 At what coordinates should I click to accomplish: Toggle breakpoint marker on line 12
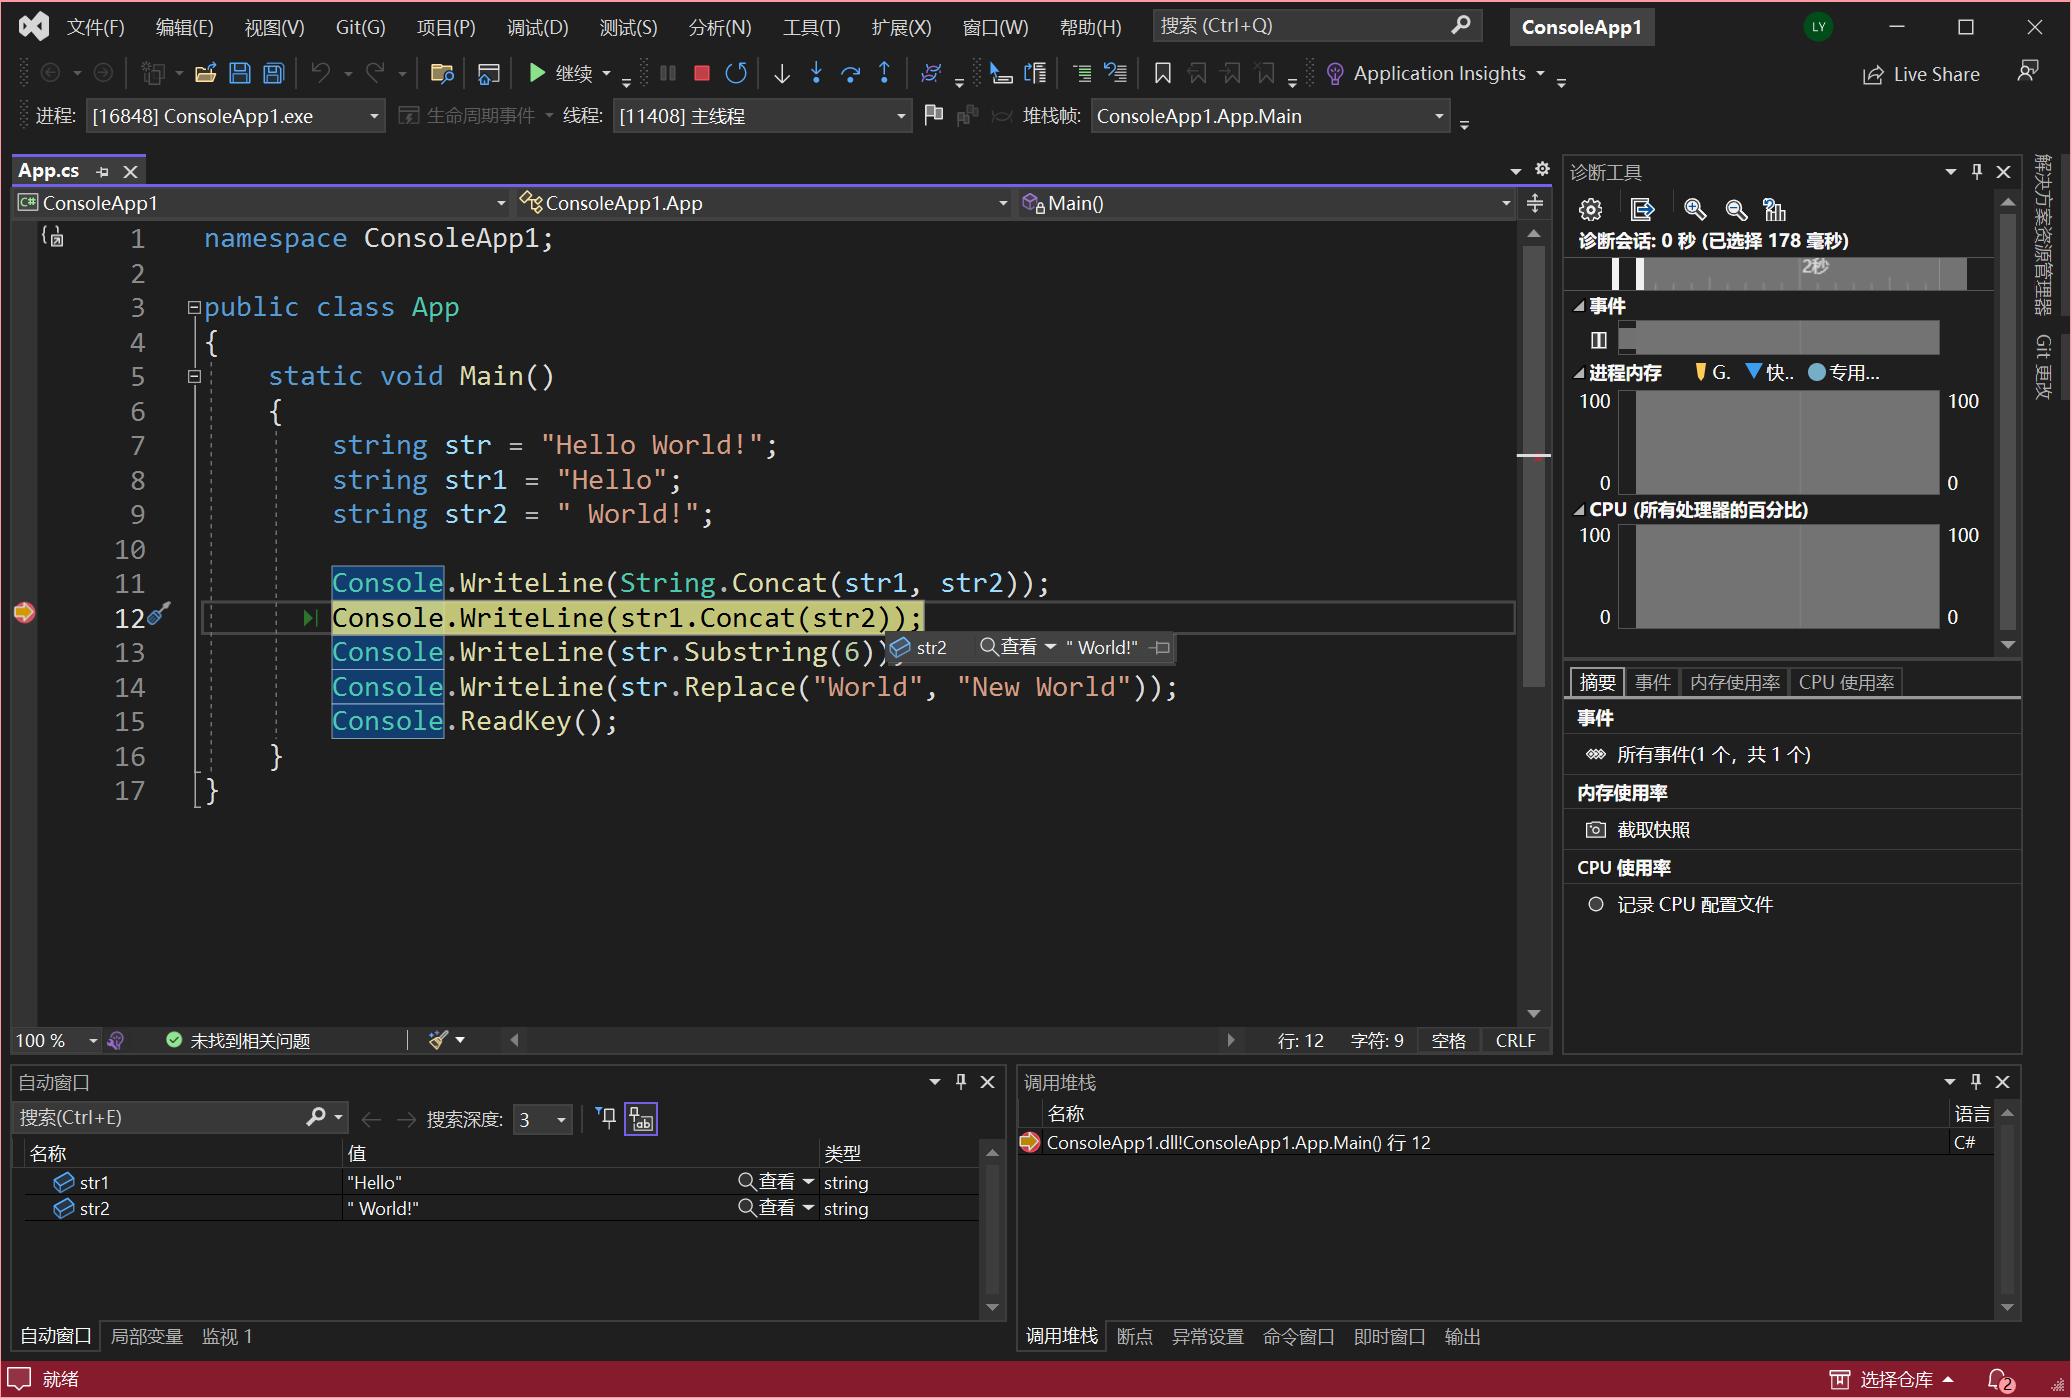24,613
